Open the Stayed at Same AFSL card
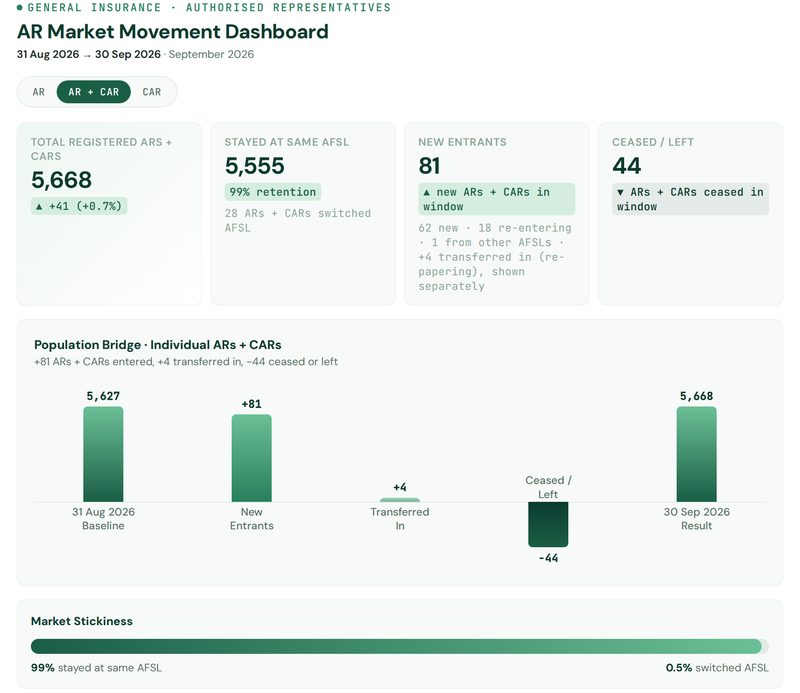 [x=303, y=214]
